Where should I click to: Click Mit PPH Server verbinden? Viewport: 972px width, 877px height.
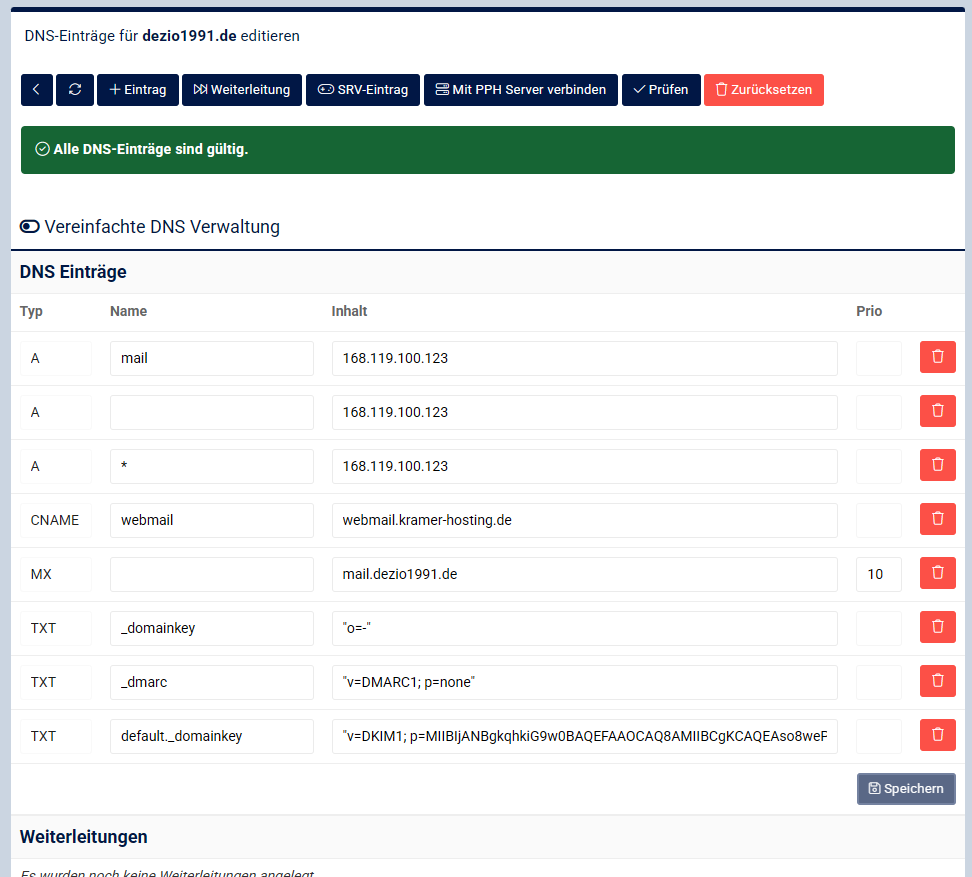521,90
